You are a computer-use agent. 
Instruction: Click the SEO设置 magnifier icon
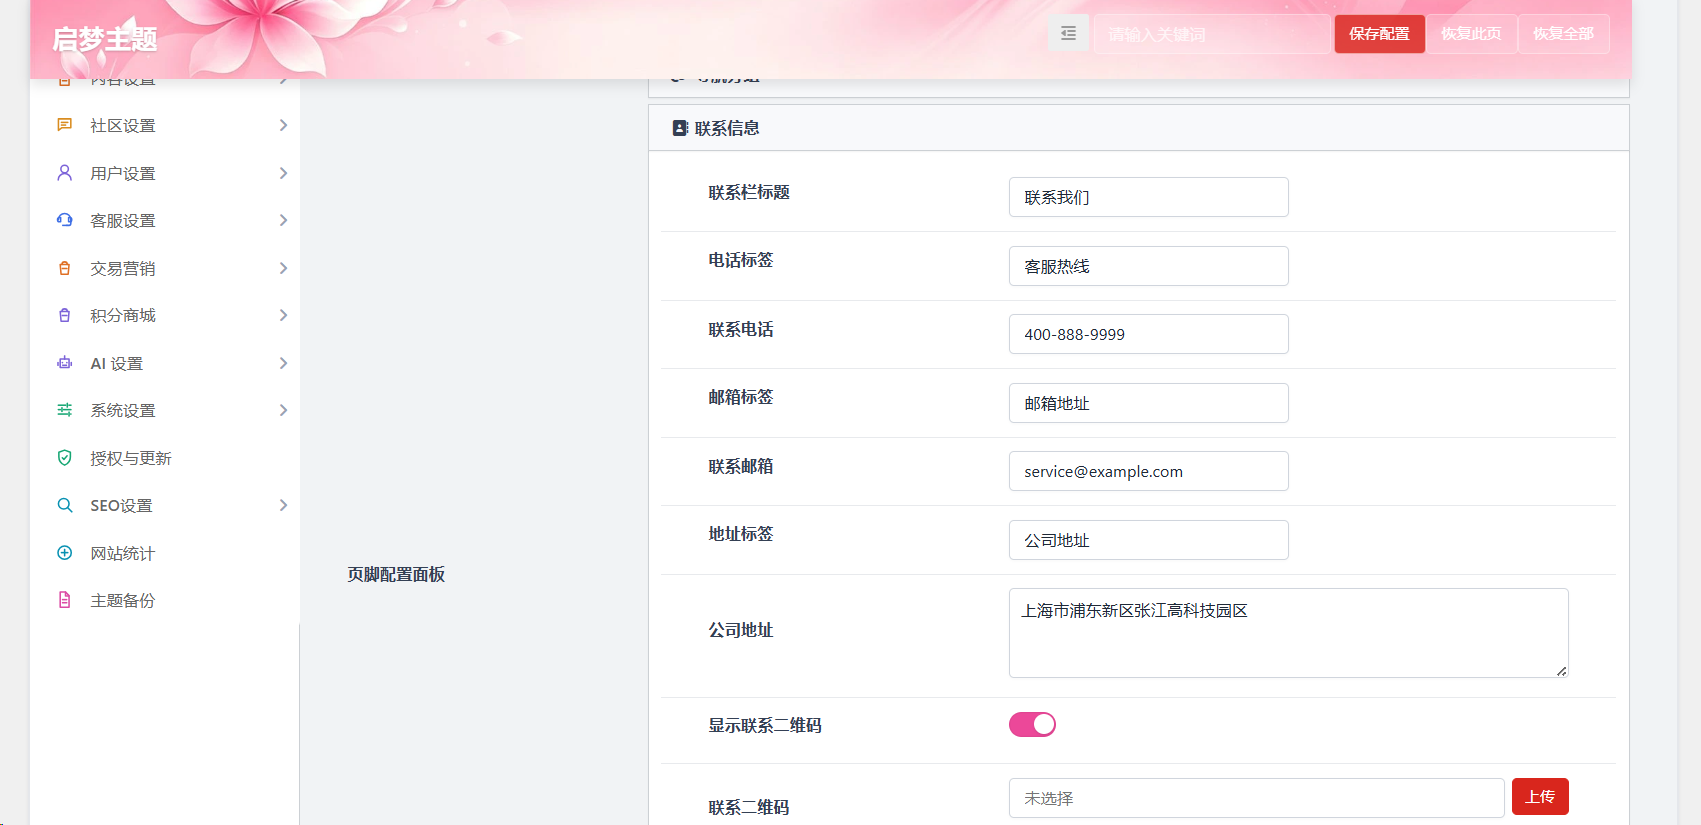pyautogui.click(x=64, y=505)
